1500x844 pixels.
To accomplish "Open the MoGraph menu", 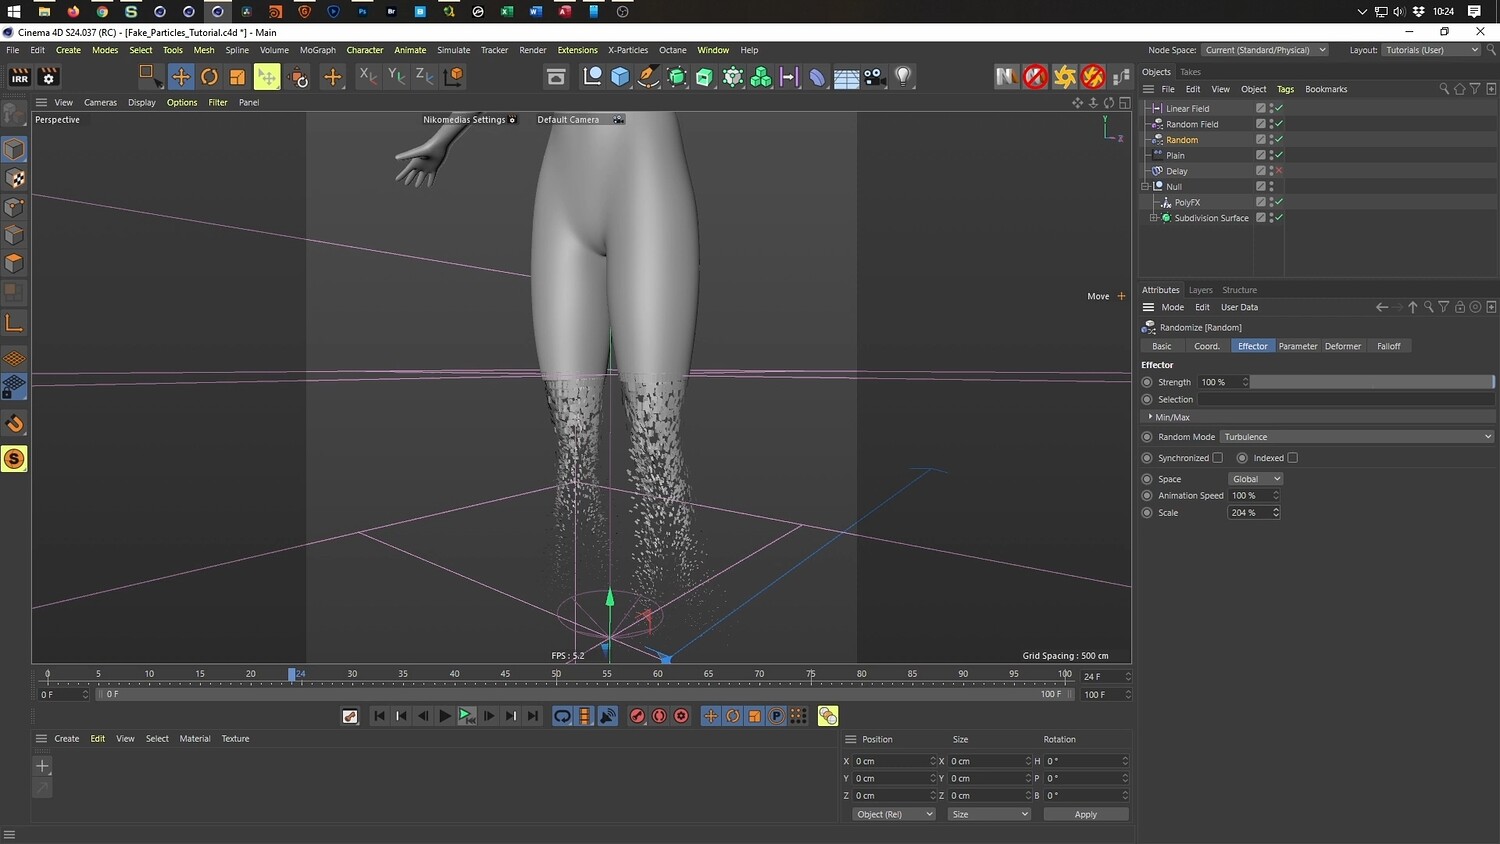I will [x=317, y=50].
